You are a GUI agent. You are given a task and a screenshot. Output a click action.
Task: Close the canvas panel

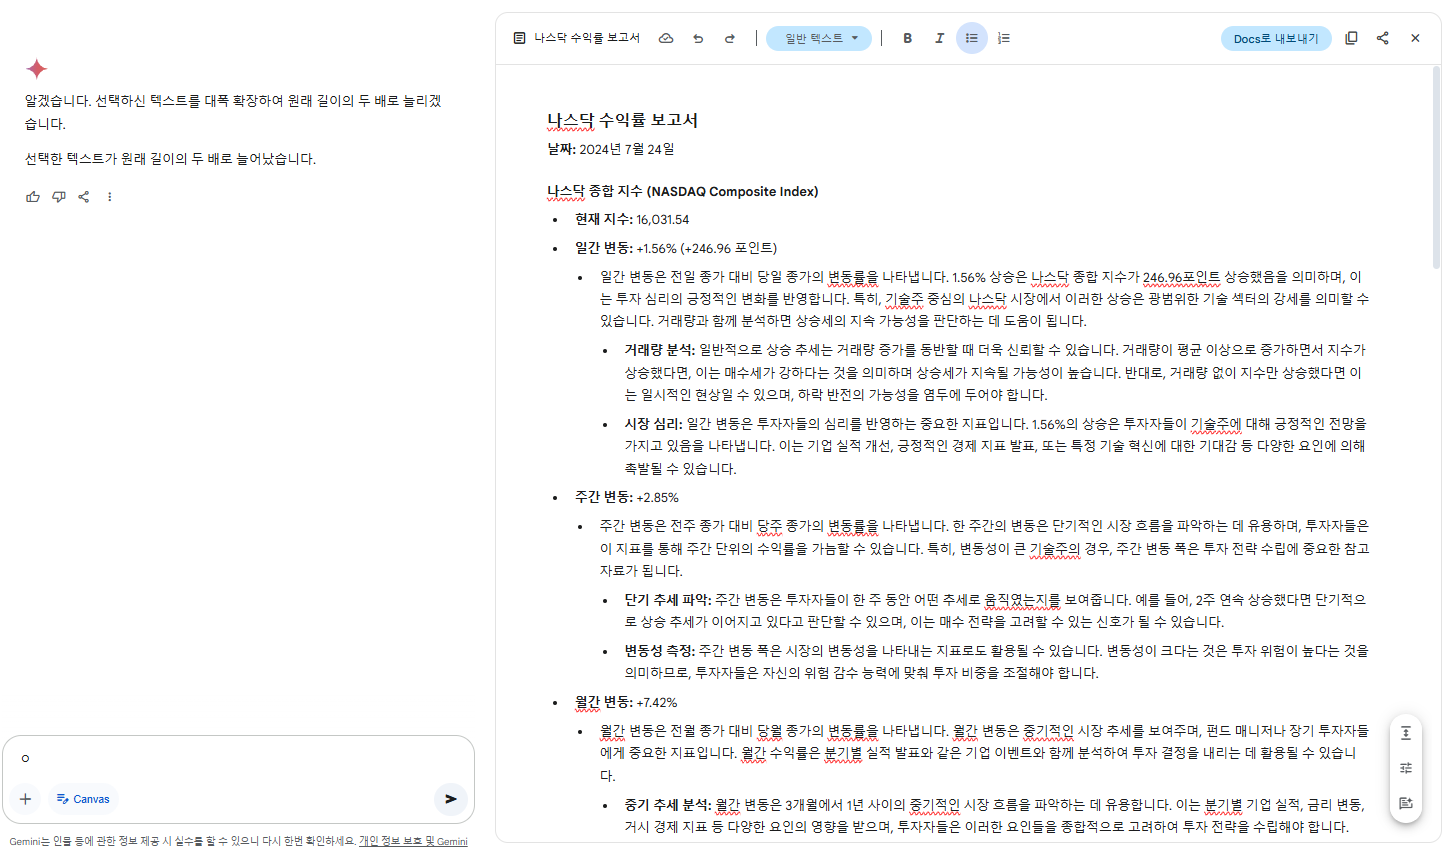coord(1415,38)
